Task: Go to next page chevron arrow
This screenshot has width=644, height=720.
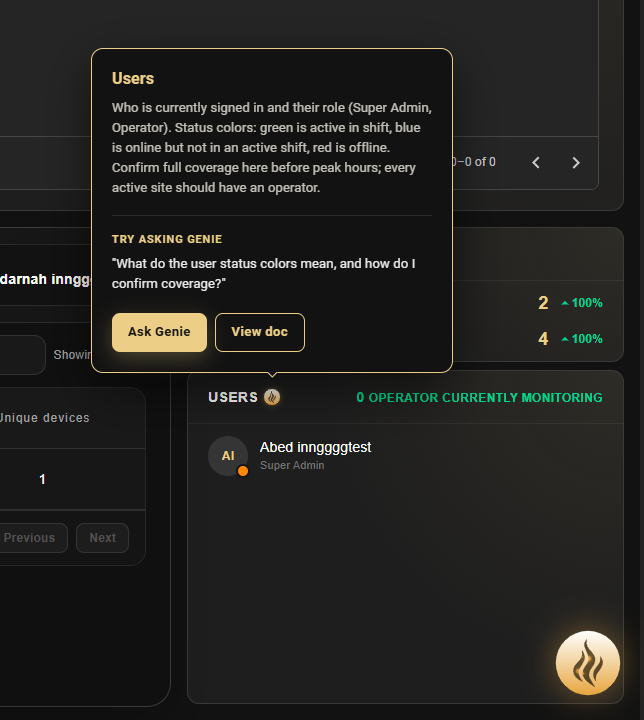Action: [576, 163]
